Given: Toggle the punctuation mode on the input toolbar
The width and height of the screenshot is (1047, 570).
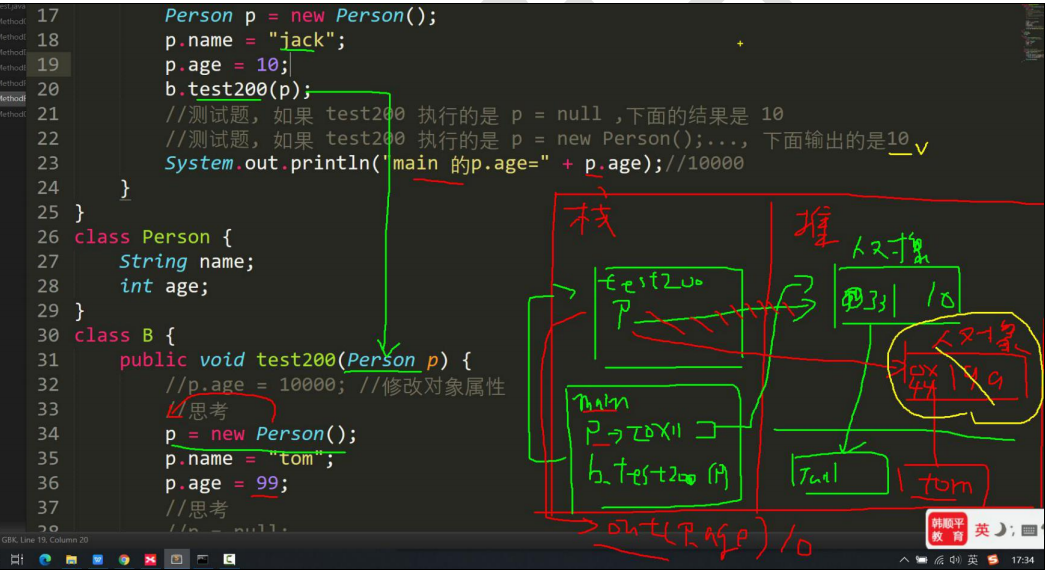Looking at the screenshot, I should [x=1013, y=531].
